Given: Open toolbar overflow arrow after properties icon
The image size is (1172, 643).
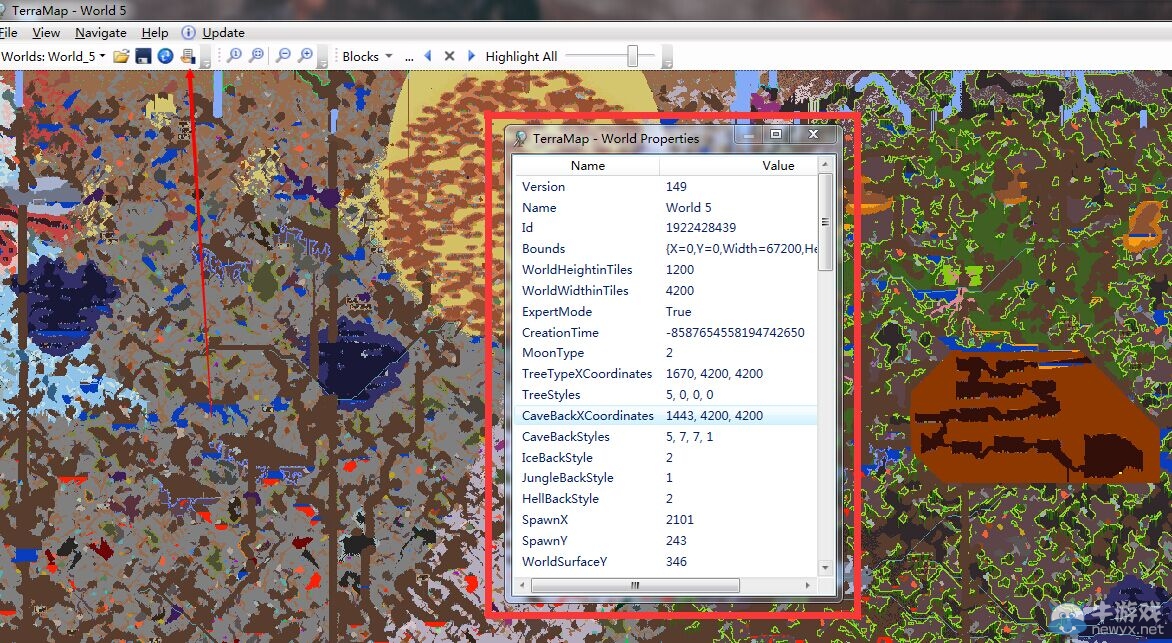Looking at the screenshot, I should 206,57.
